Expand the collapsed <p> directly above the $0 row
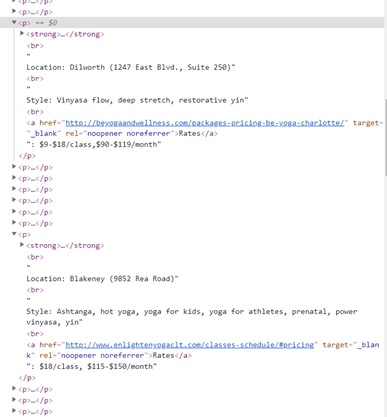This screenshot has width=387, height=417. [14, 11]
